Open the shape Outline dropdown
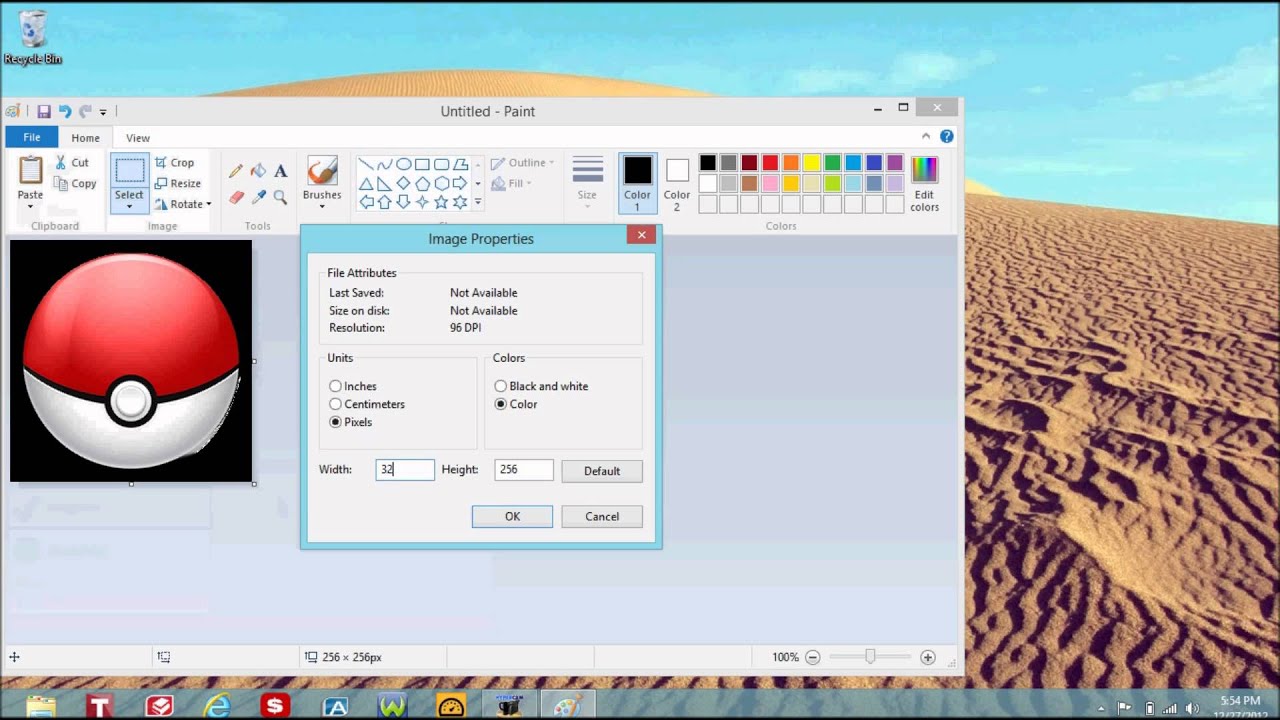The width and height of the screenshot is (1280, 720). [522, 163]
